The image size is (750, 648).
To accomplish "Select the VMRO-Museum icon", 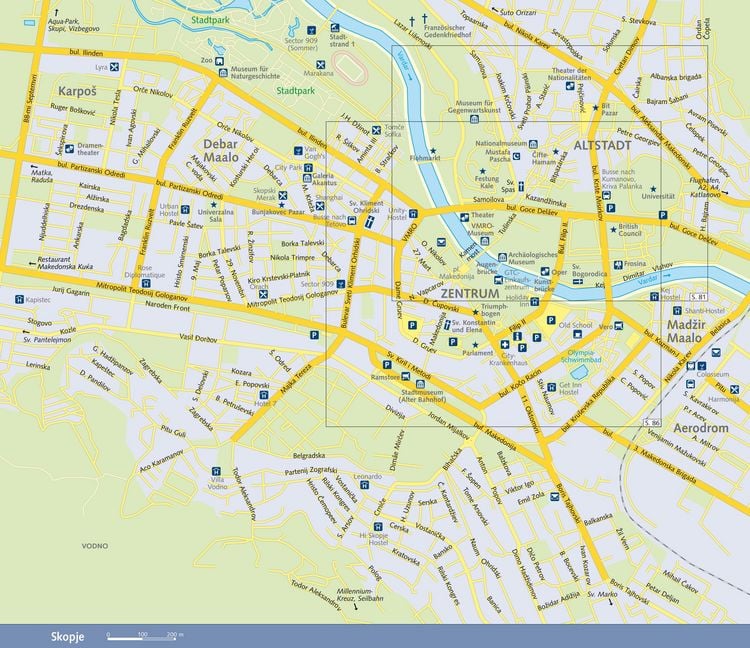I will coord(485,241).
